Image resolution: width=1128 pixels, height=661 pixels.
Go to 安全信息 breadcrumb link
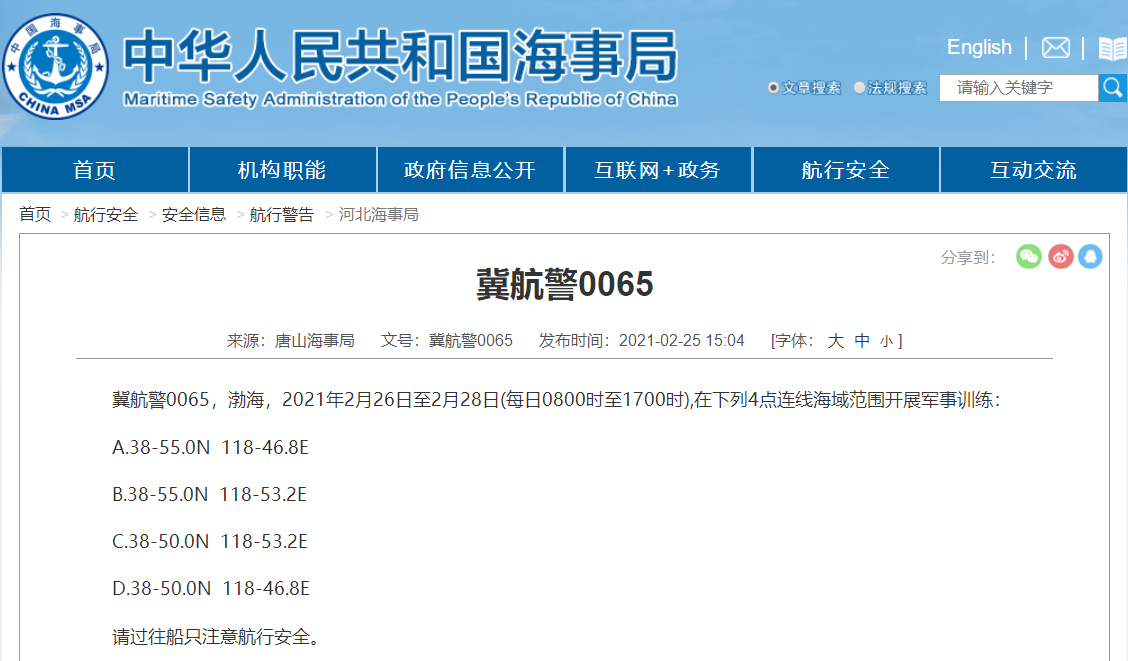194,214
